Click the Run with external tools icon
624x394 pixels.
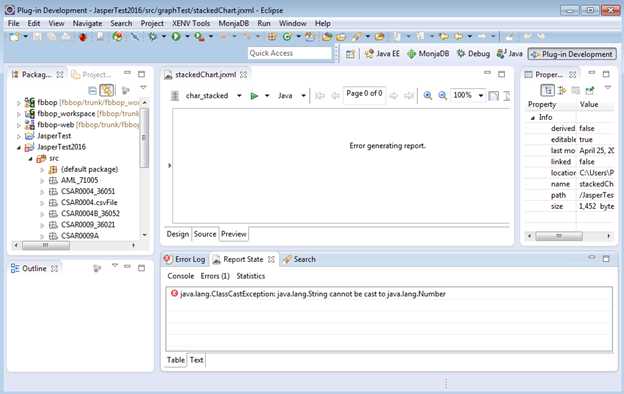click(199, 37)
